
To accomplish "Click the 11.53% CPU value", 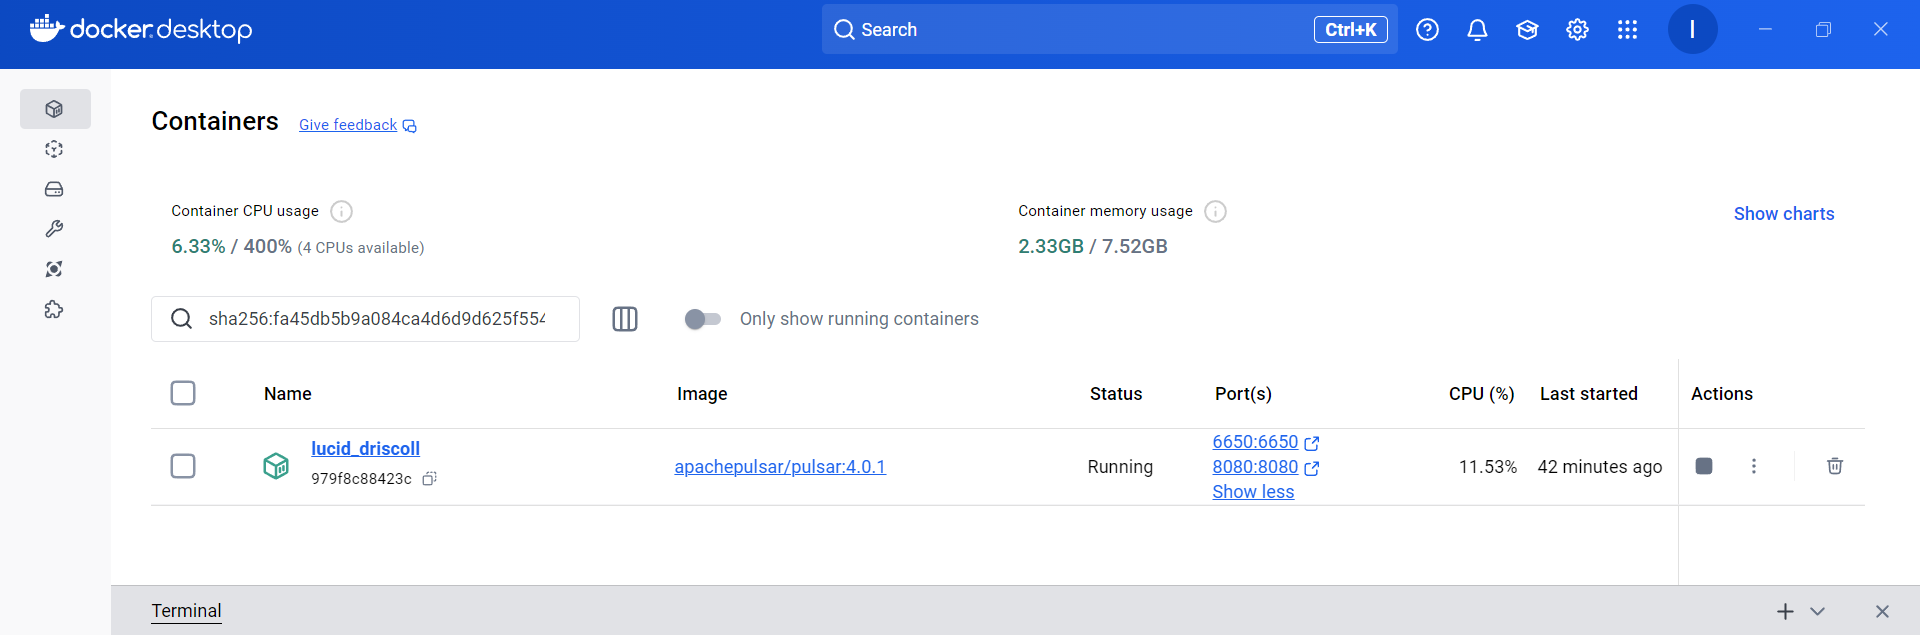I will [x=1488, y=467].
